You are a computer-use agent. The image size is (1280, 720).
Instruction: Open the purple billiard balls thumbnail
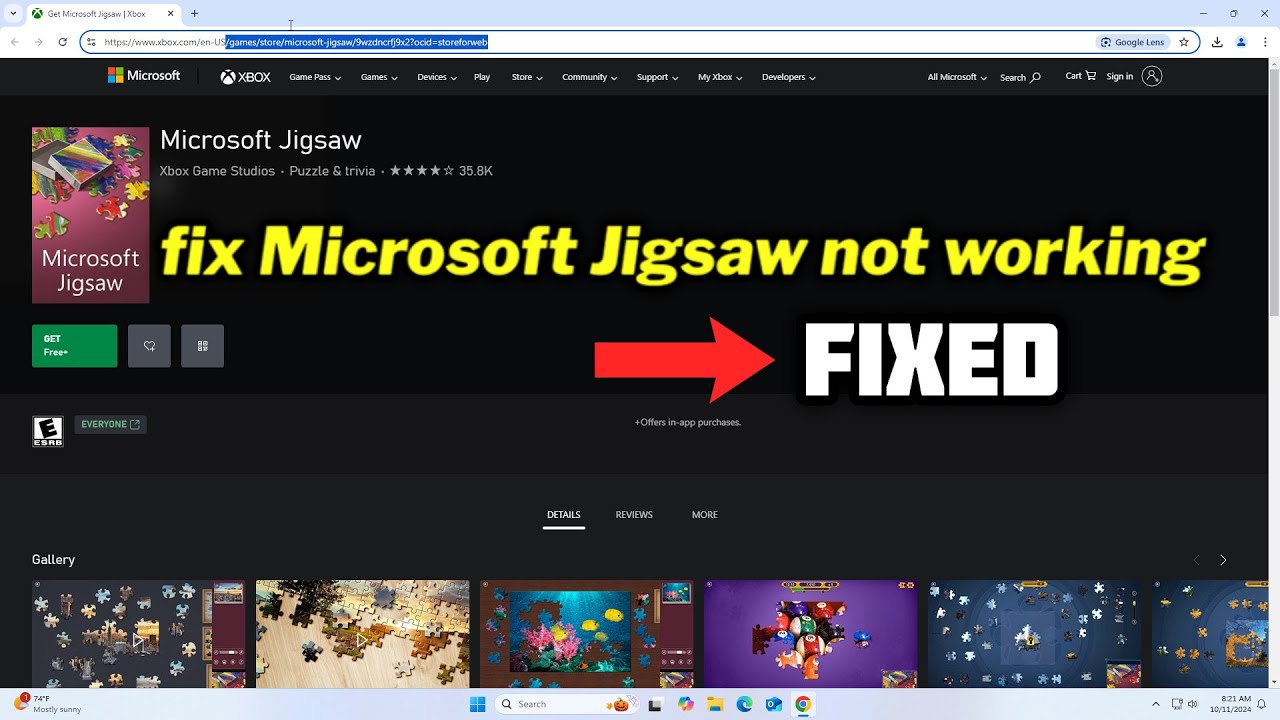click(810, 635)
